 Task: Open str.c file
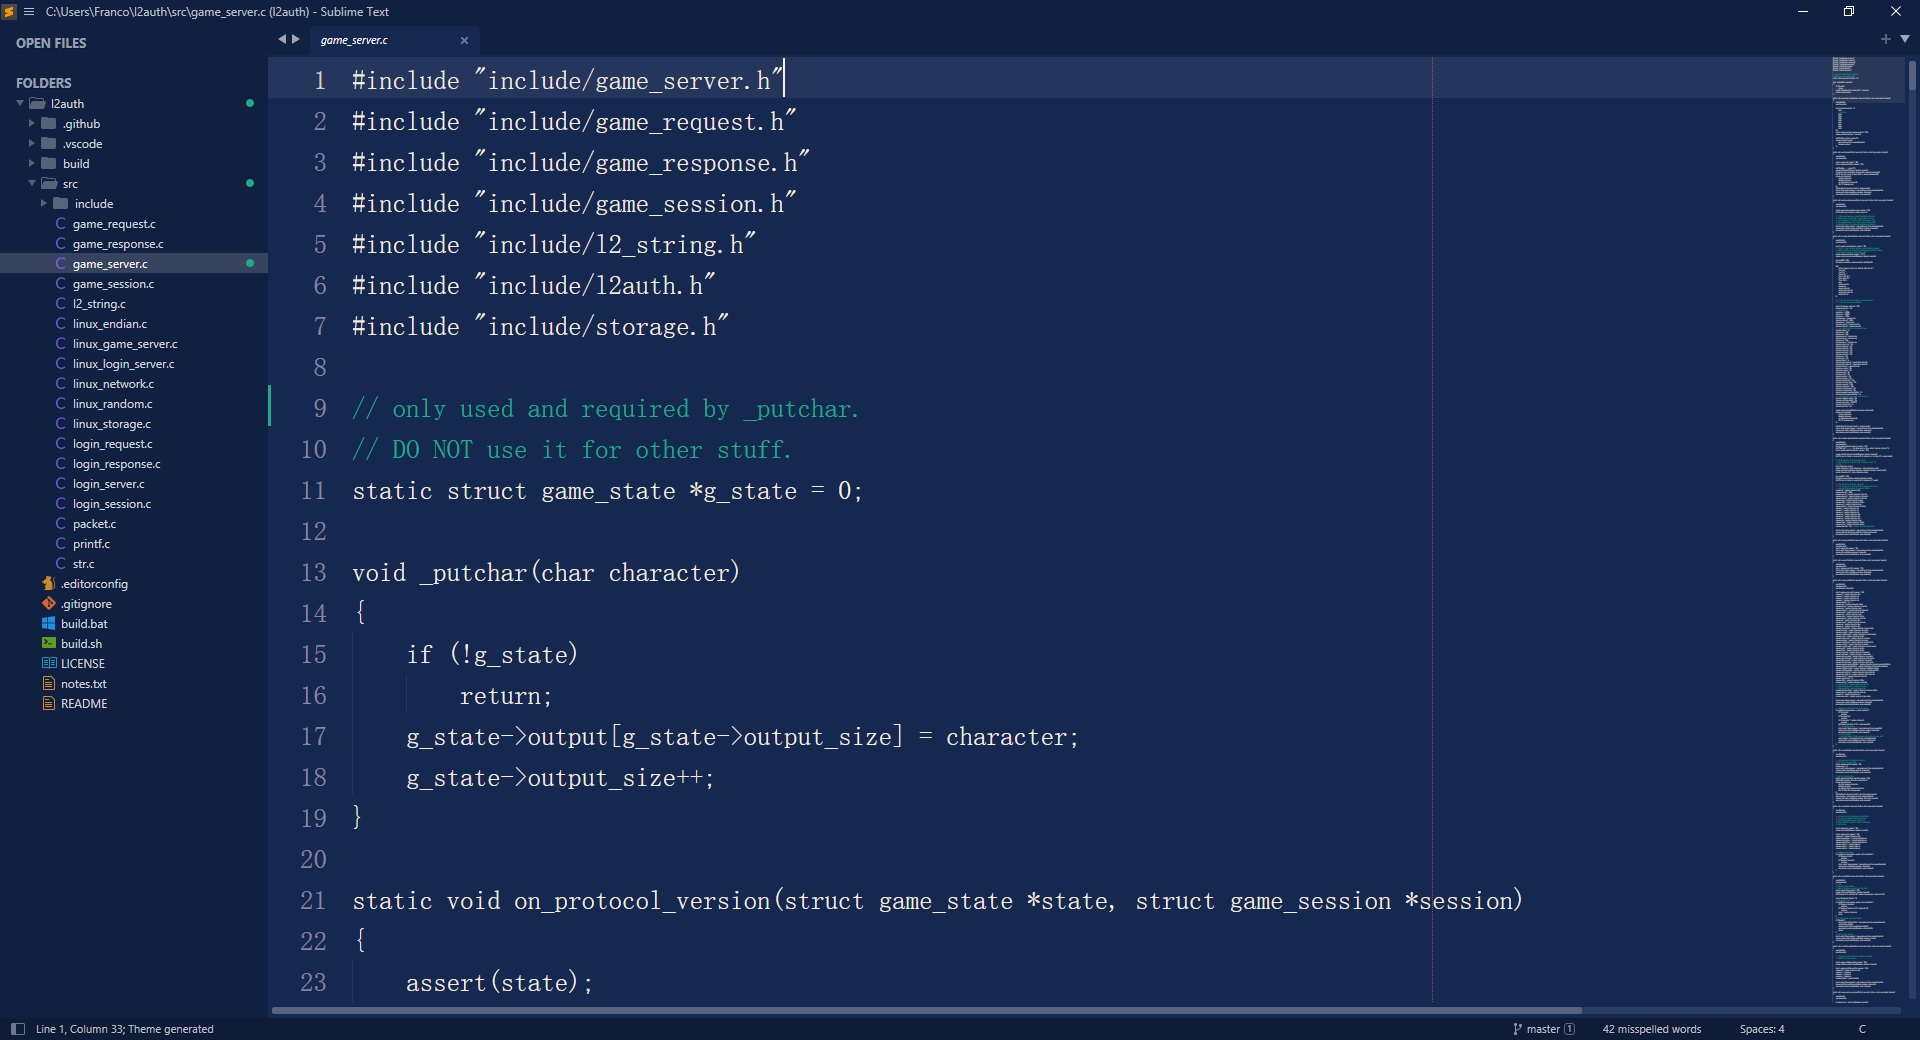coord(83,564)
